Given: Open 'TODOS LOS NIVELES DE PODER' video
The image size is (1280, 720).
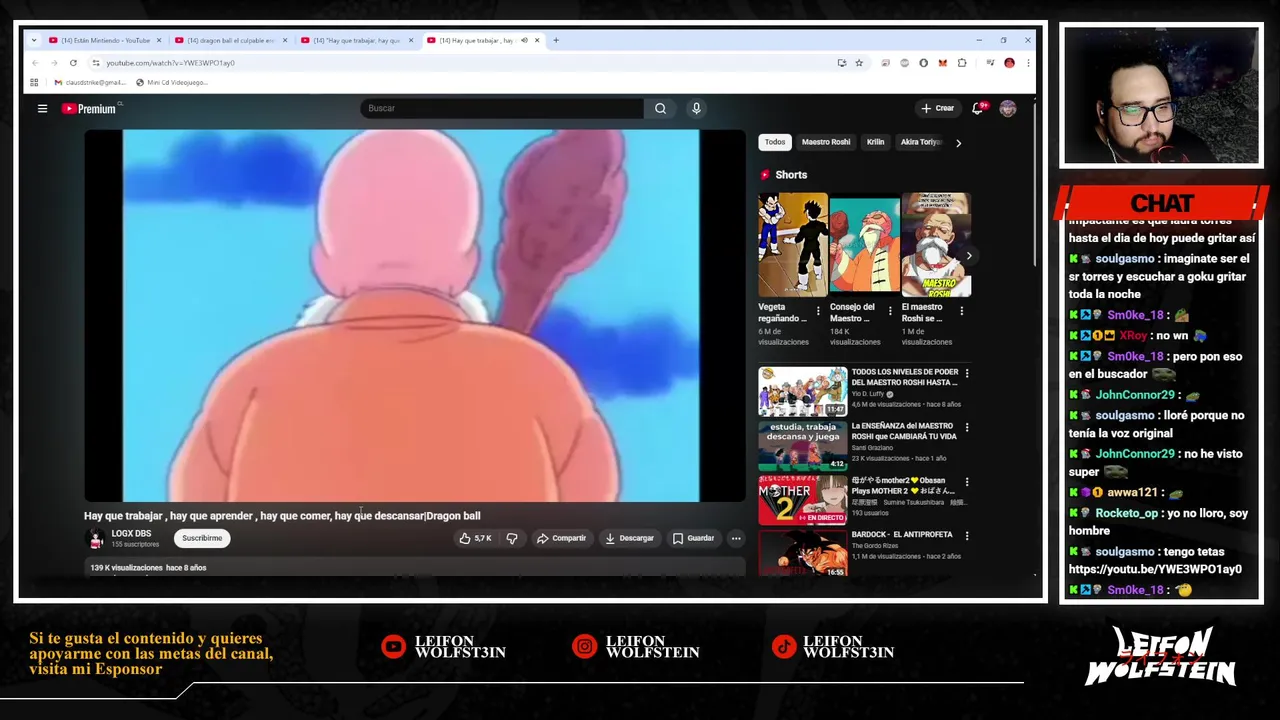Looking at the screenshot, I should pos(803,391).
